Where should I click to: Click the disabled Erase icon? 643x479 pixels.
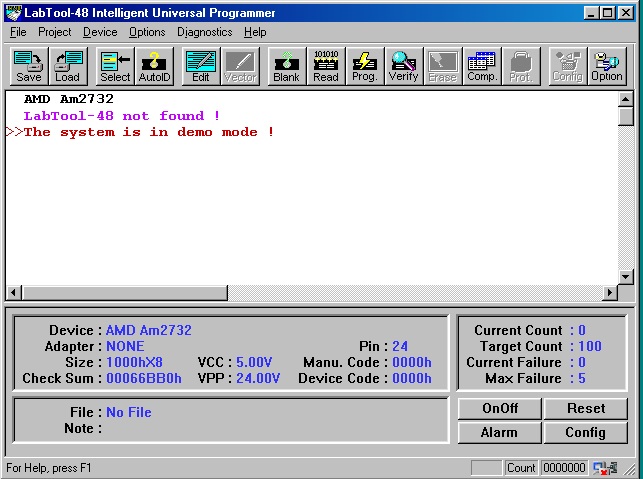443,66
